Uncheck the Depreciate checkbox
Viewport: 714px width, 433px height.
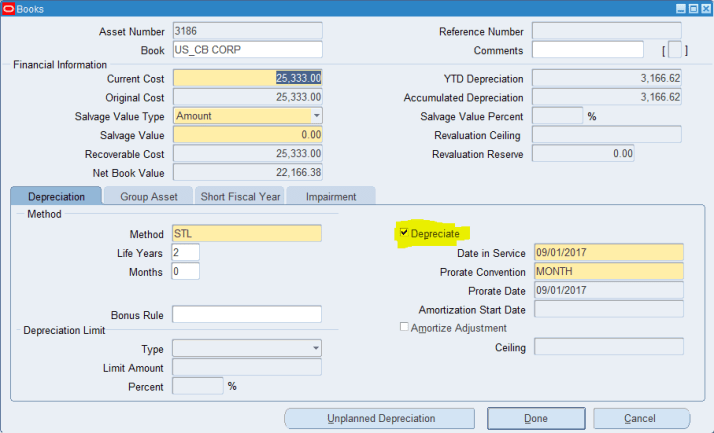click(404, 233)
